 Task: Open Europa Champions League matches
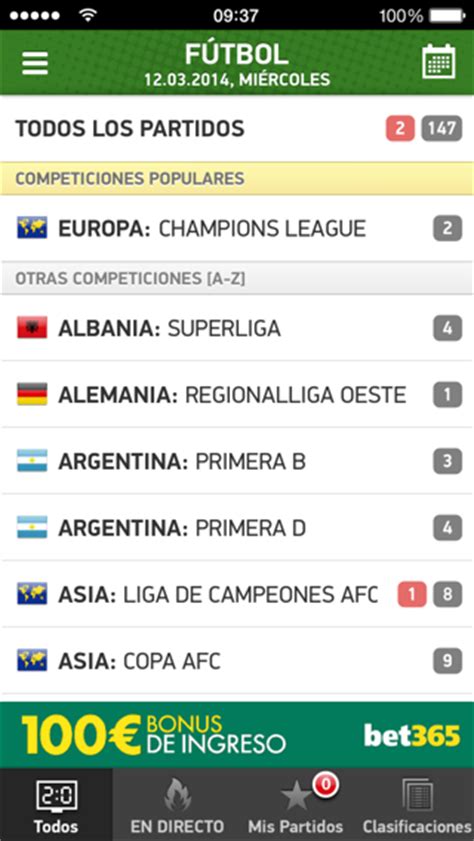(237, 228)
